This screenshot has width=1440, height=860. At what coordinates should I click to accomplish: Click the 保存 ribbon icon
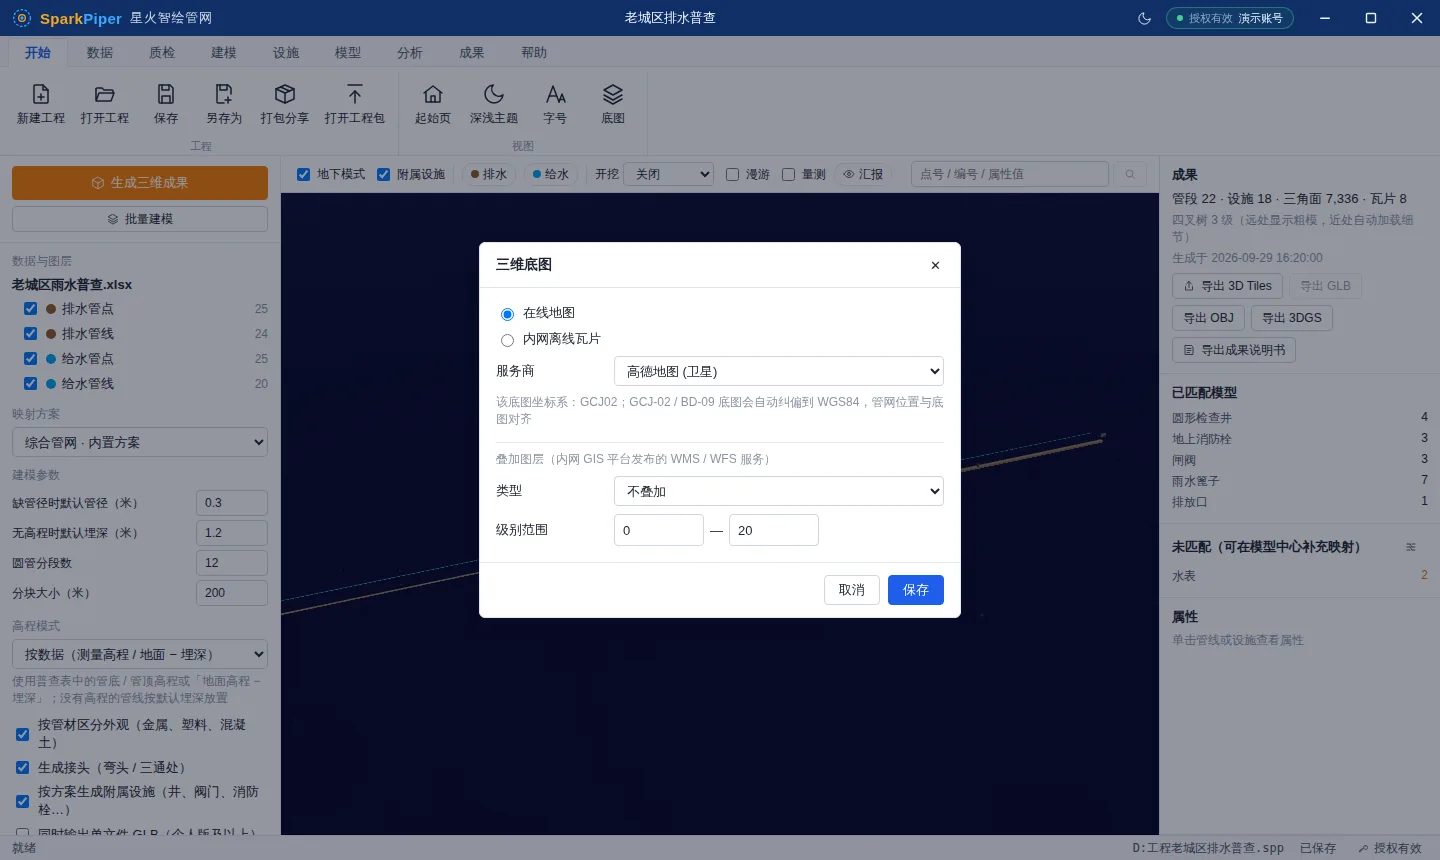[166, 94]
